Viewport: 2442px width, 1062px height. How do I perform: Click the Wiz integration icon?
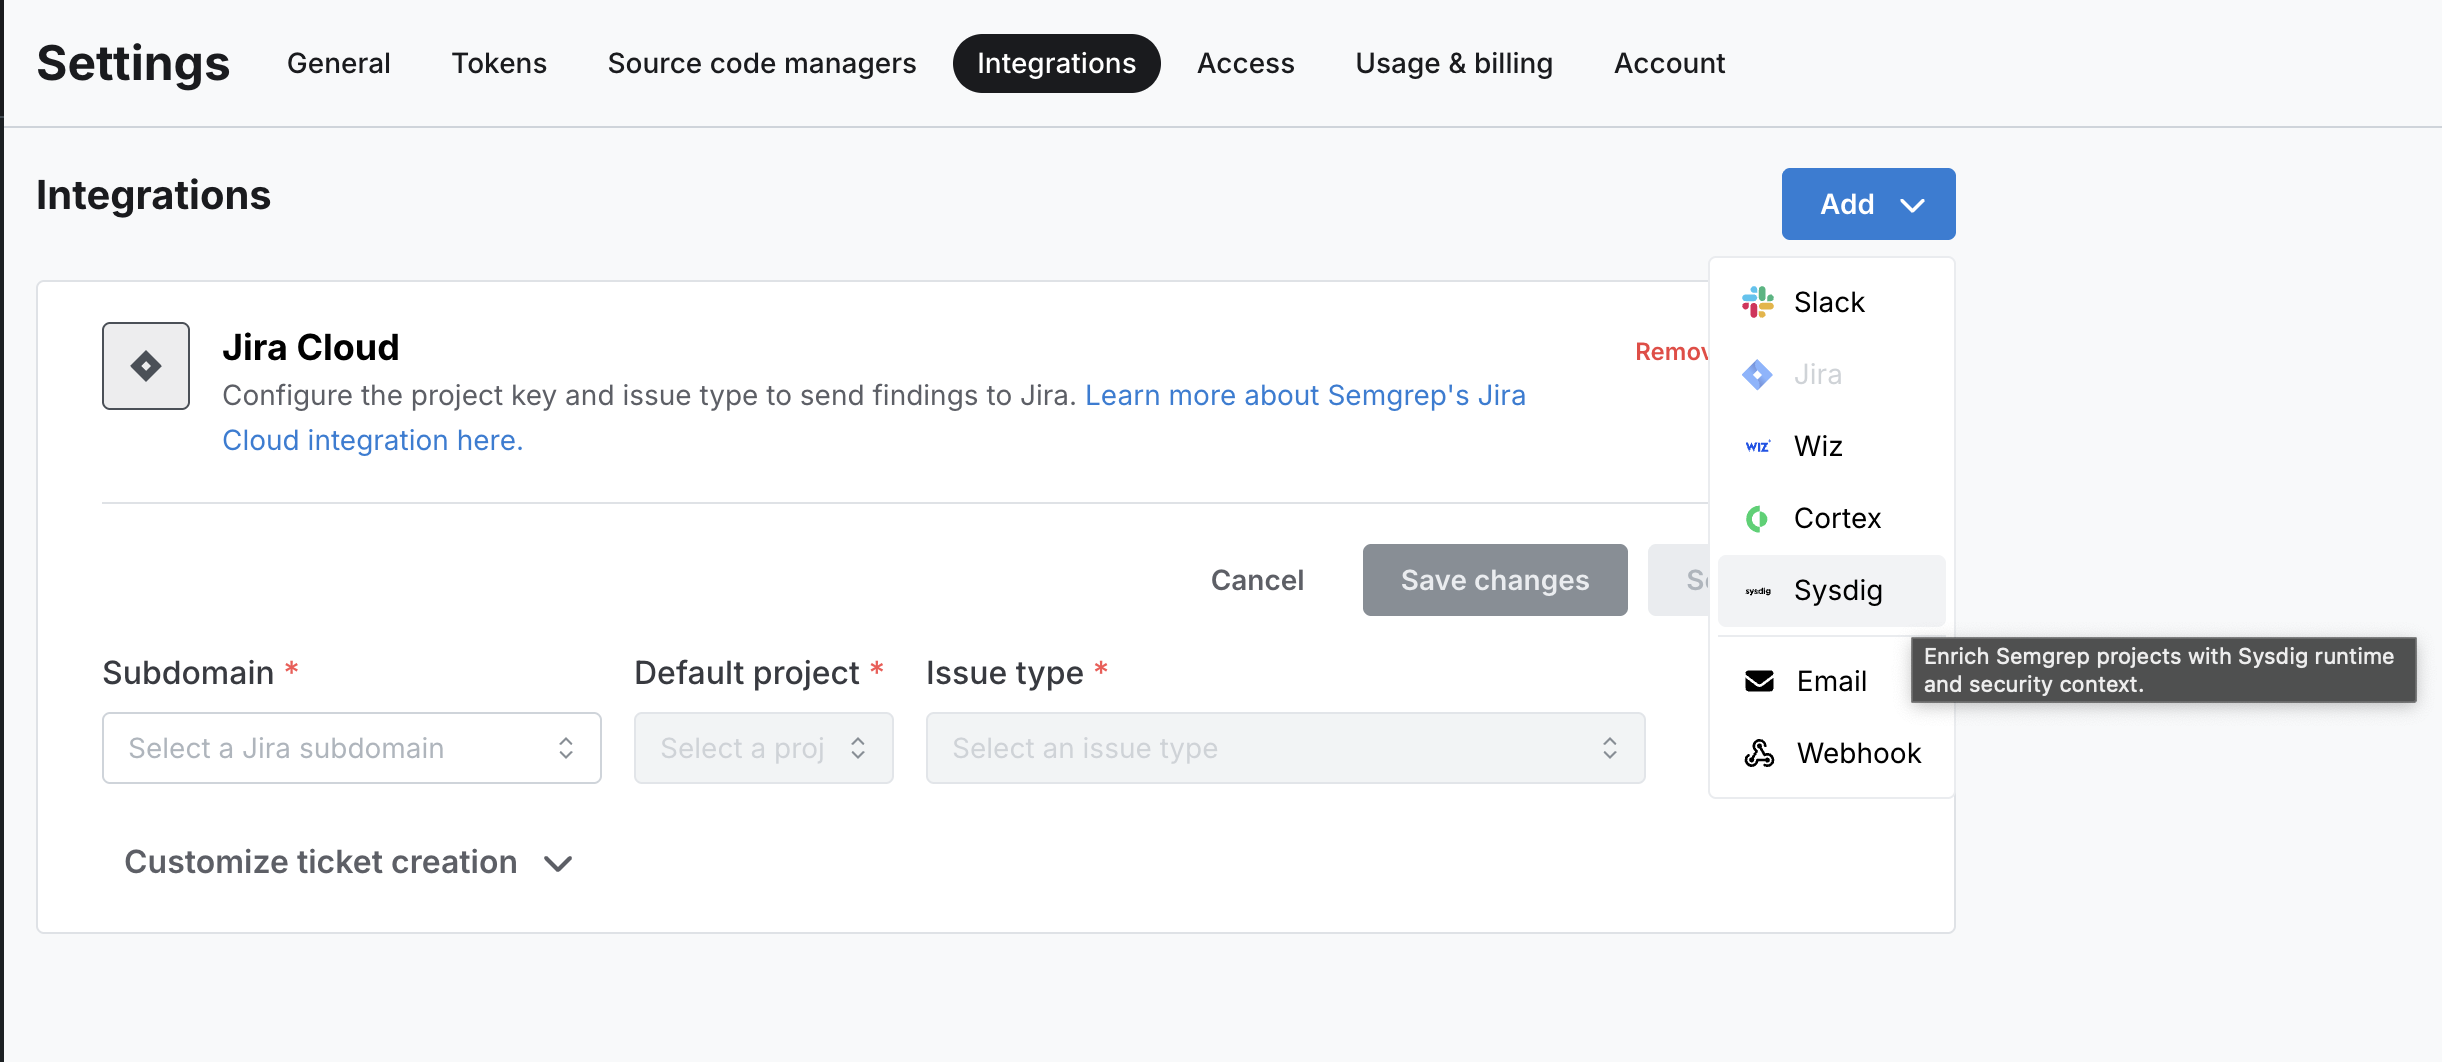point(1757,446)
